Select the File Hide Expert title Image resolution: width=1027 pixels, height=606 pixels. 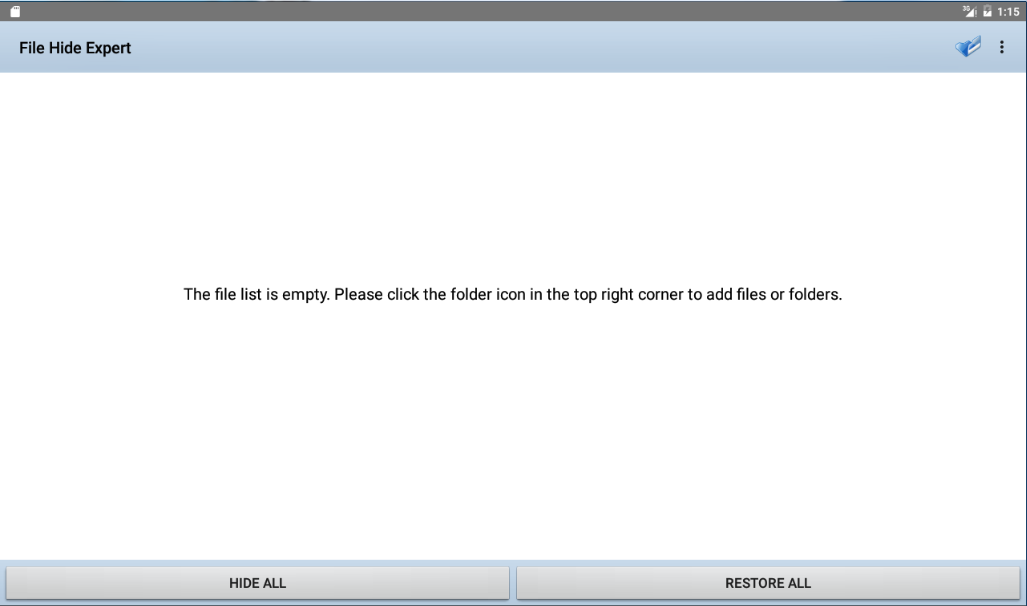point(75,48)
